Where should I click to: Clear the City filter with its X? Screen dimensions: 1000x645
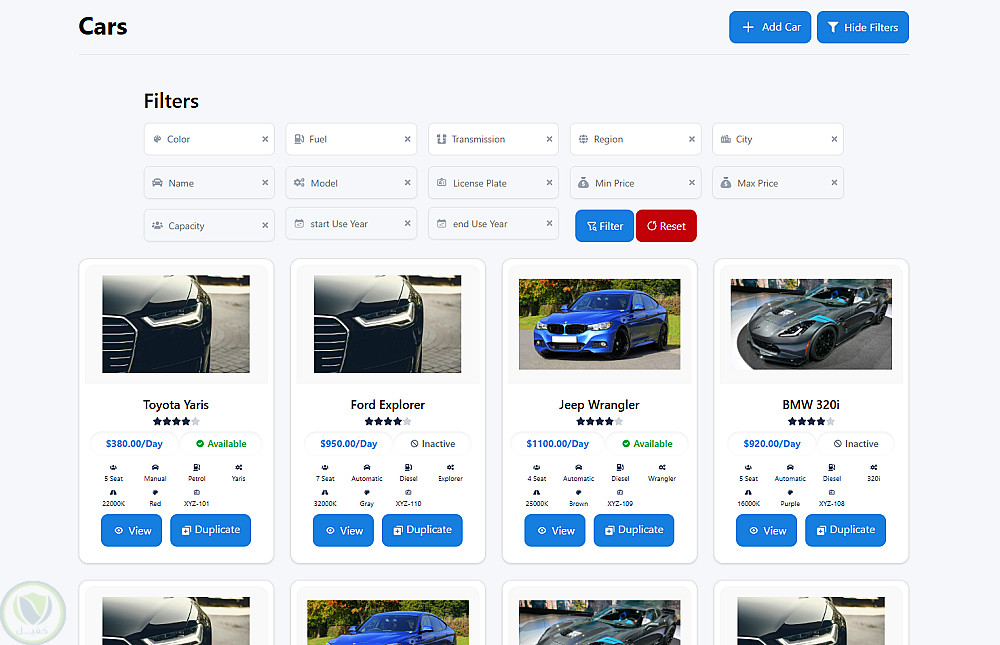tap(834, 139)
